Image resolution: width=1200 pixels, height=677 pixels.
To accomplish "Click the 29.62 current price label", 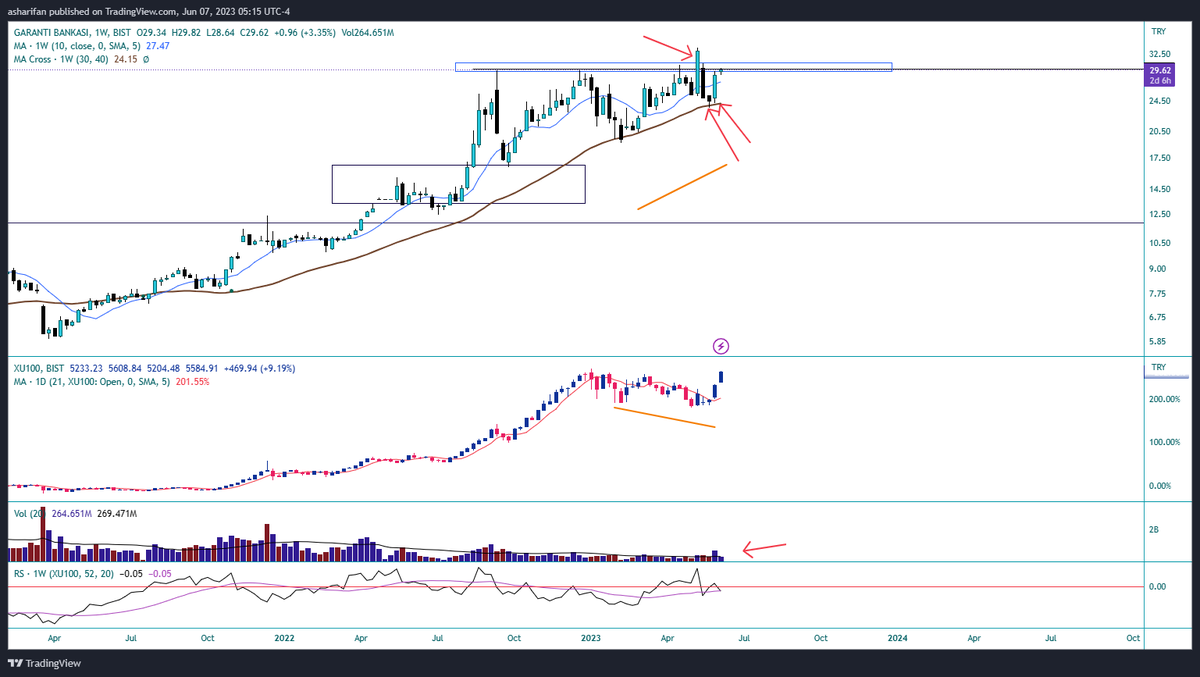I will tap(1160, 71).
